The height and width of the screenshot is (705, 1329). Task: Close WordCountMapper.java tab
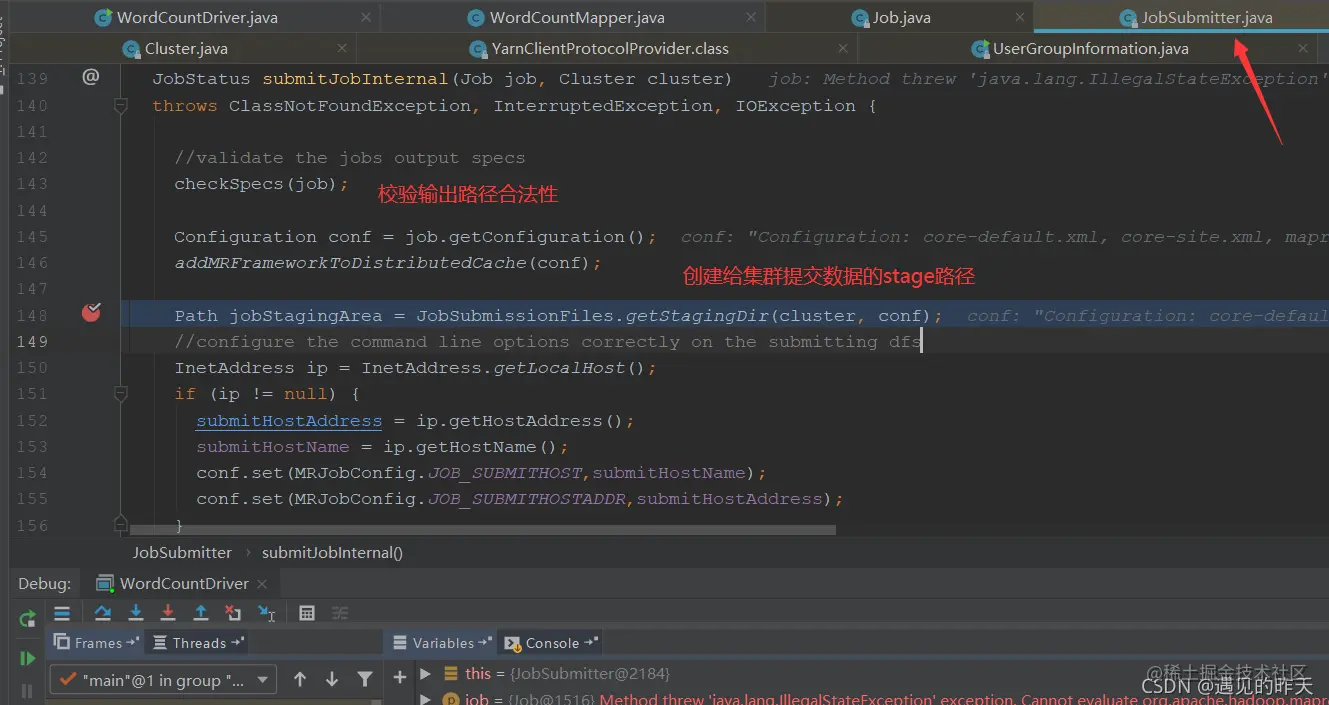[x=749, y=17]
